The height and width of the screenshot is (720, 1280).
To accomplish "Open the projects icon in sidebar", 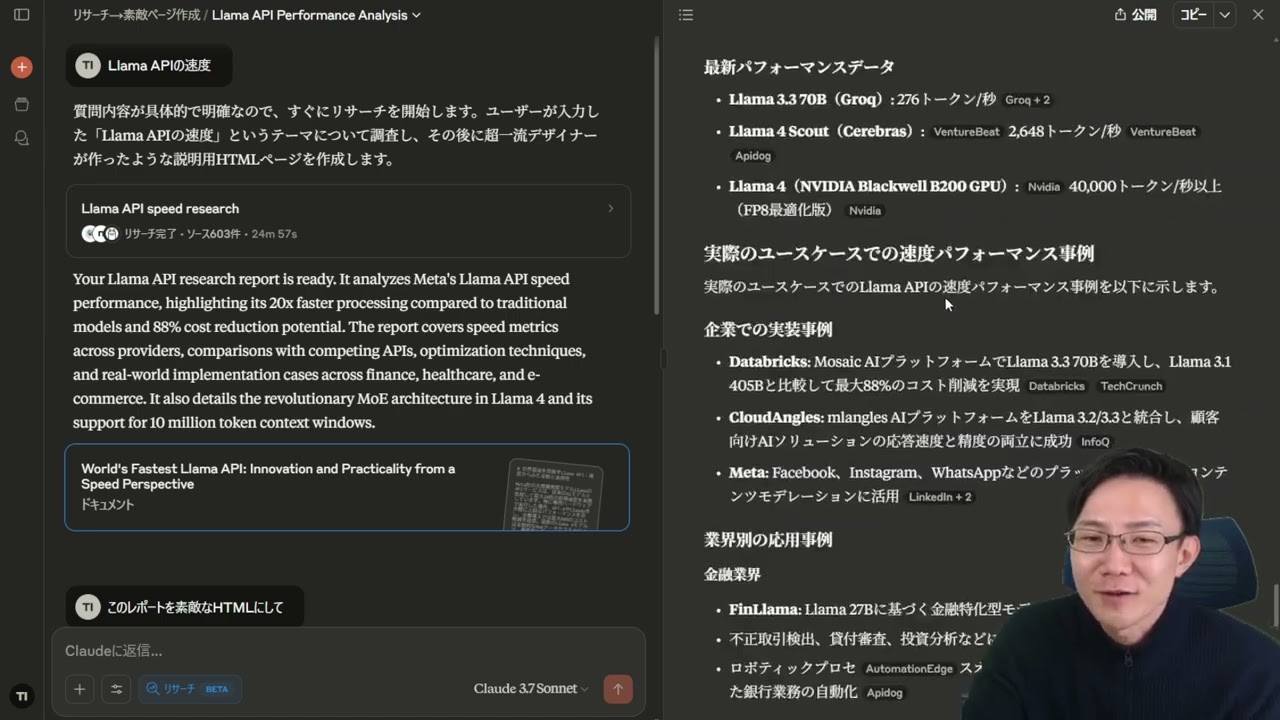I will tap(21, 104).
